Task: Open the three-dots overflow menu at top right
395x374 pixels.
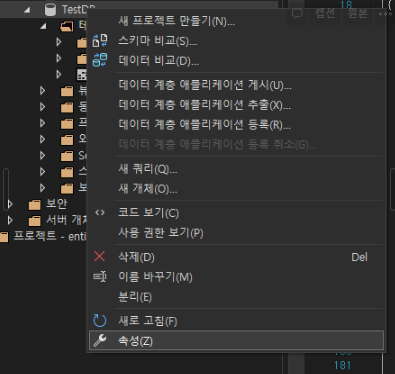Action: coord(385,14)
